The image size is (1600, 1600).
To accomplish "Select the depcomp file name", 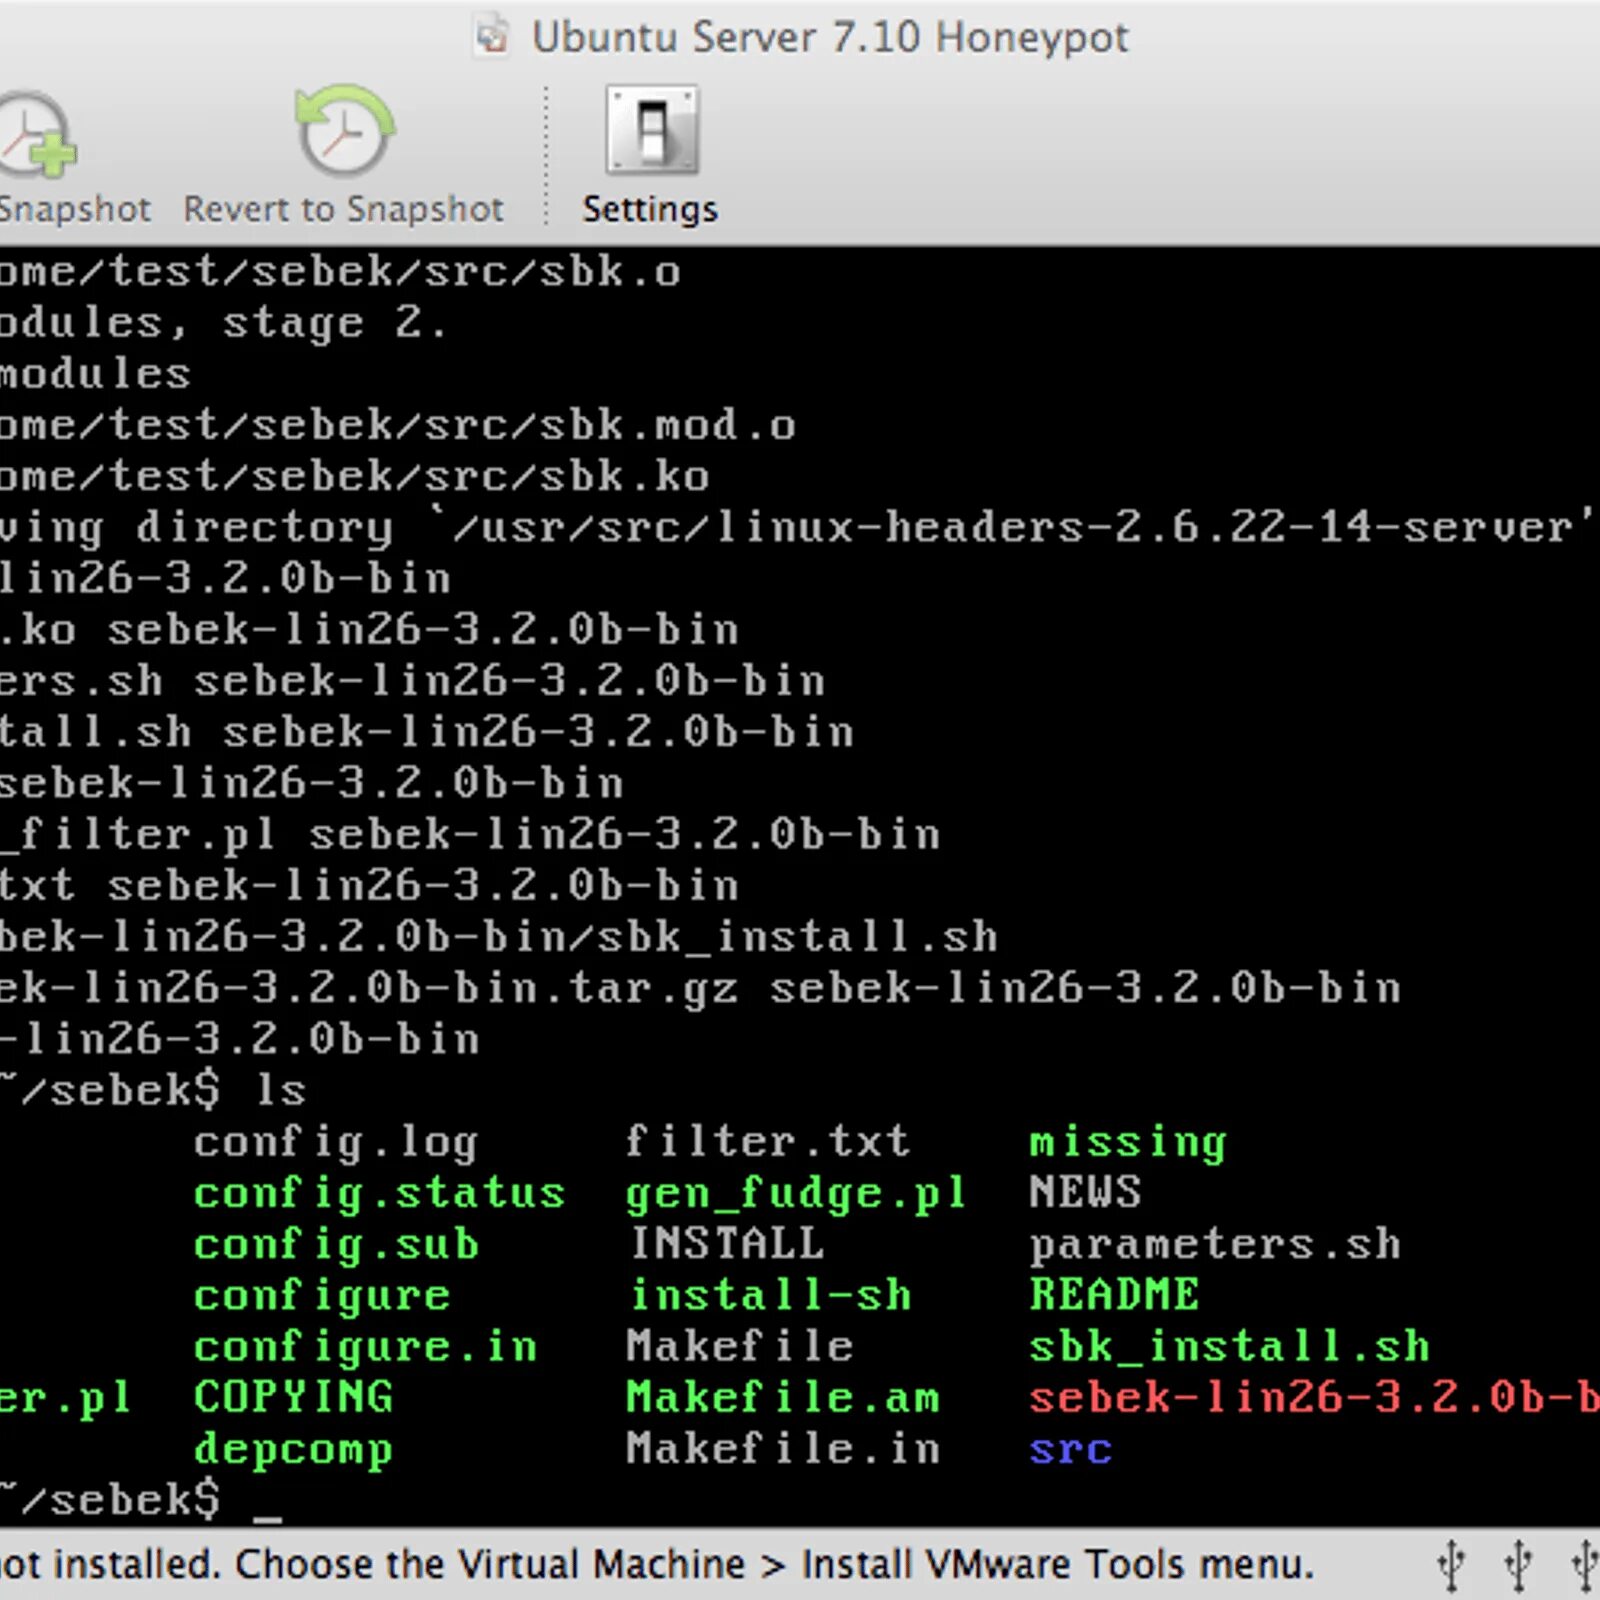I will point(293,1450).
